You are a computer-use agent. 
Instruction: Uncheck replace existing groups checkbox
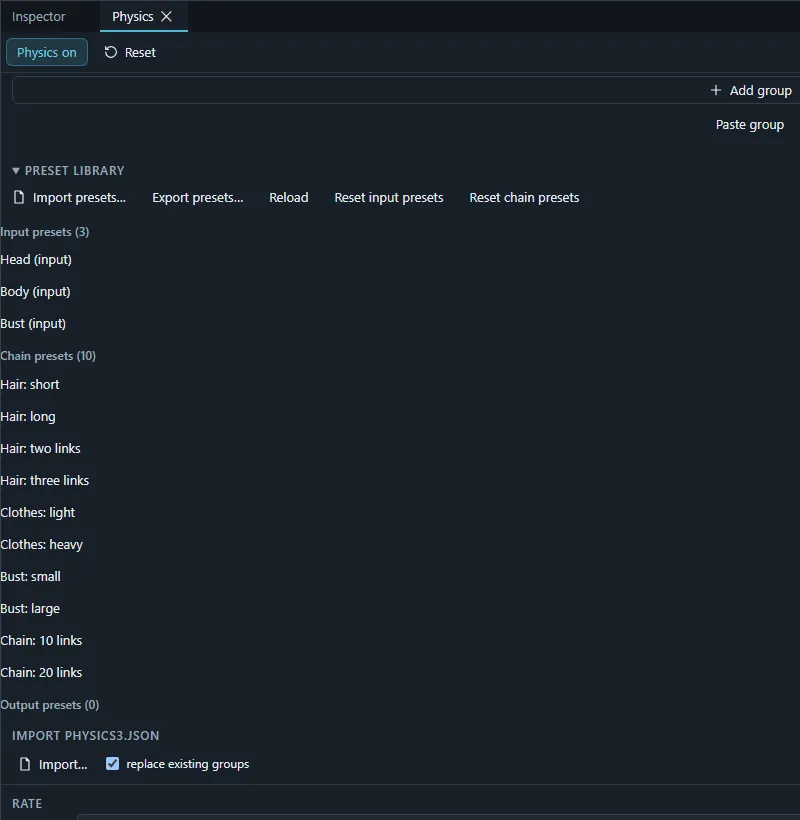(112, 764)
